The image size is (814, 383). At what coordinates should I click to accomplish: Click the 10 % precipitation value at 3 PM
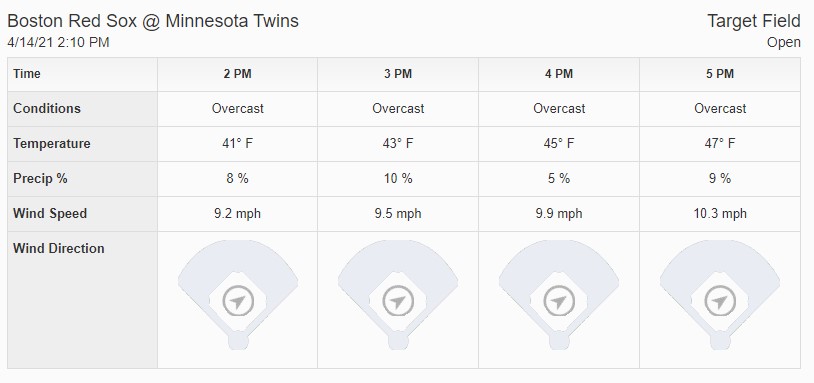point(398,179)
